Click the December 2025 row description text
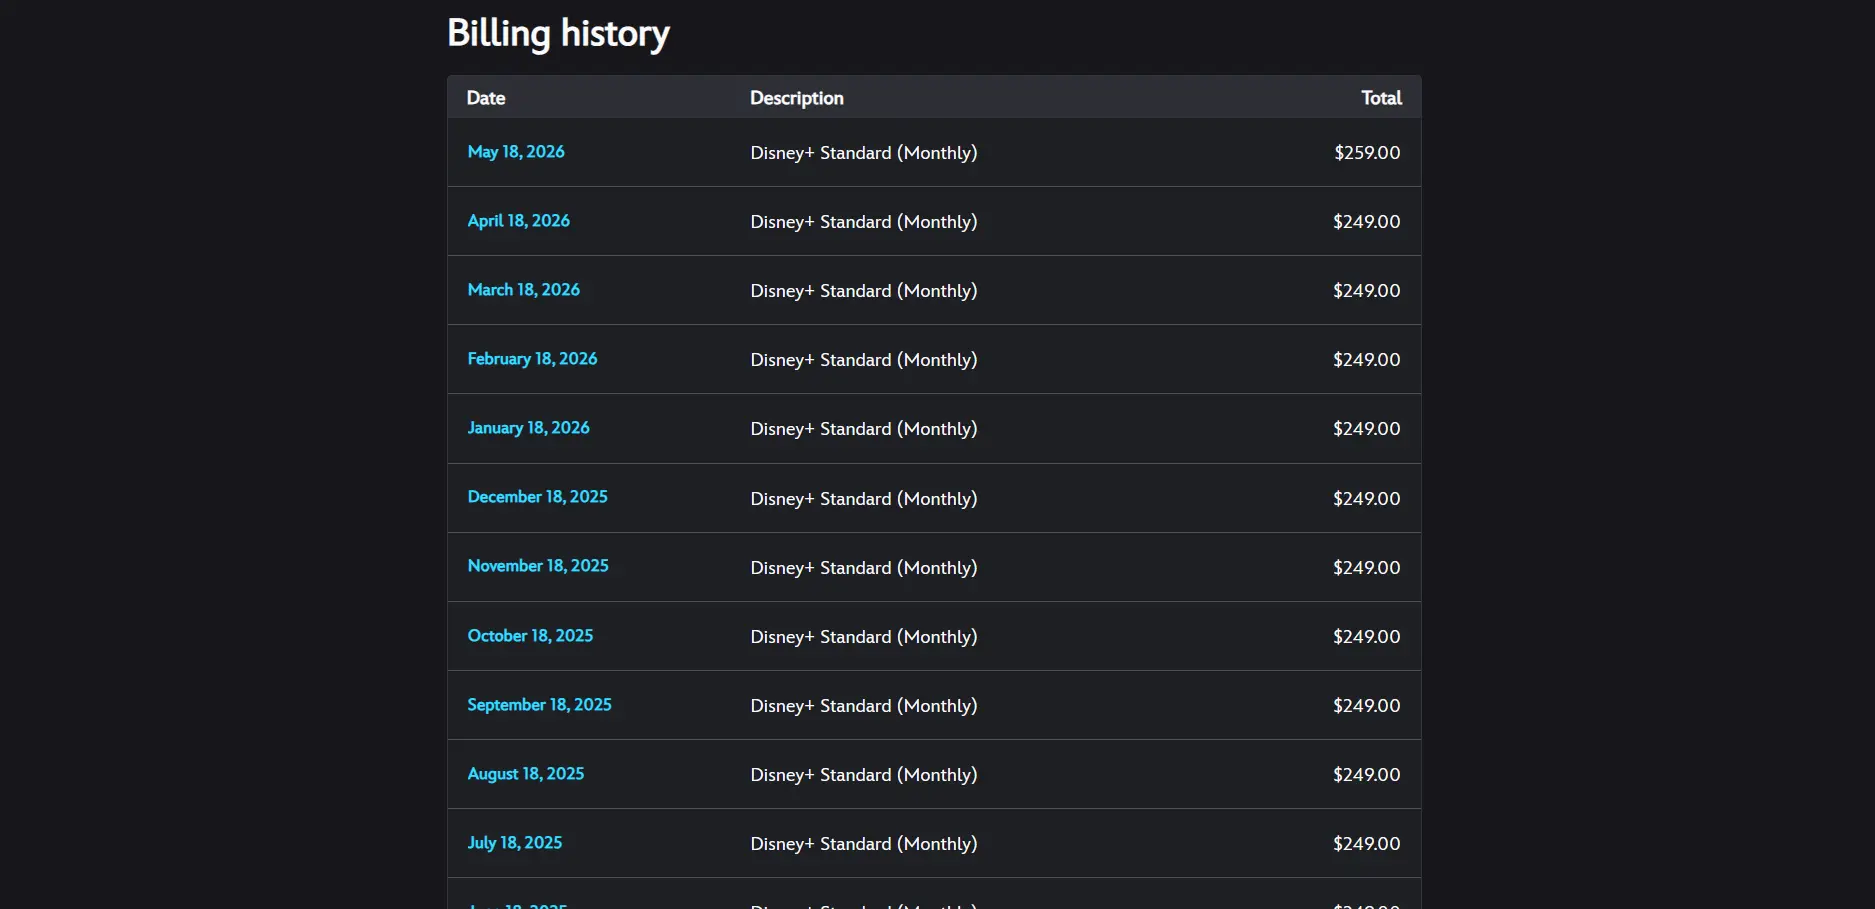1875x909 pixels. [x=864, y=499]
